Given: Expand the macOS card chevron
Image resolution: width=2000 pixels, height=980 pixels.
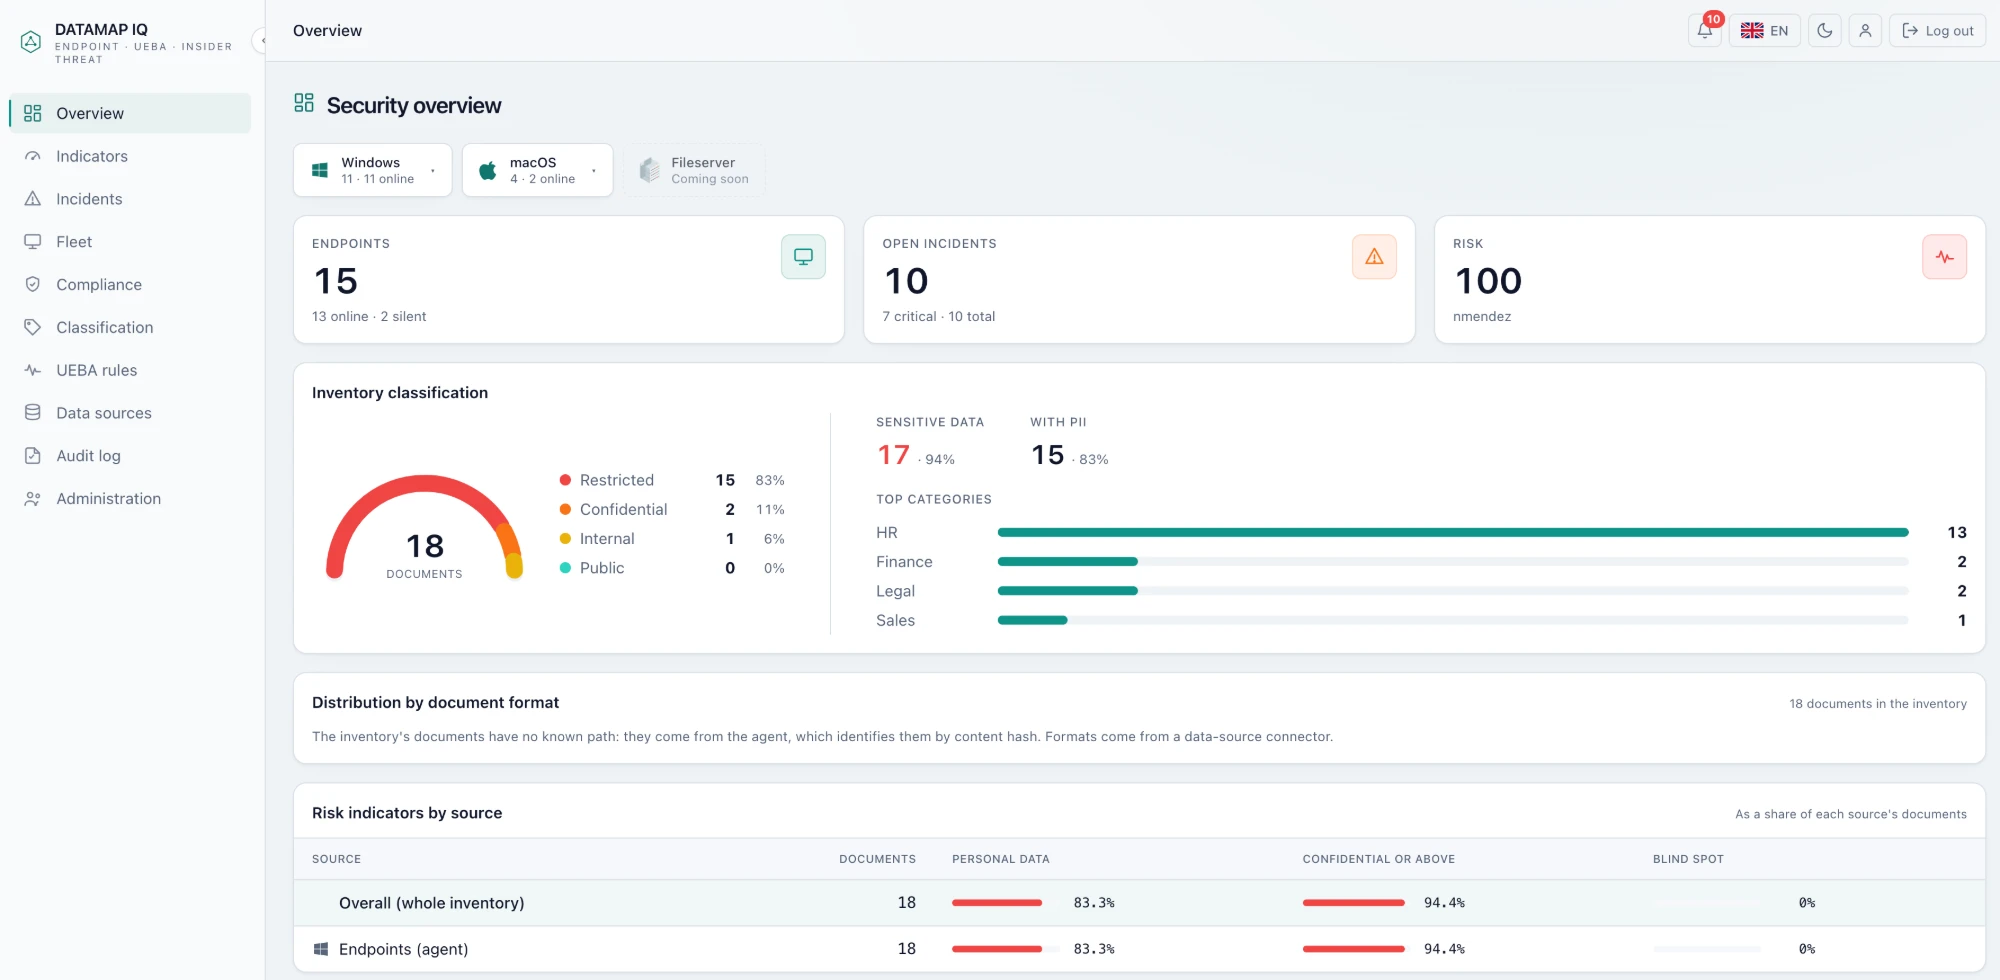Looking at the screenshot, I should pyautogui.click(x=594, y=171).
